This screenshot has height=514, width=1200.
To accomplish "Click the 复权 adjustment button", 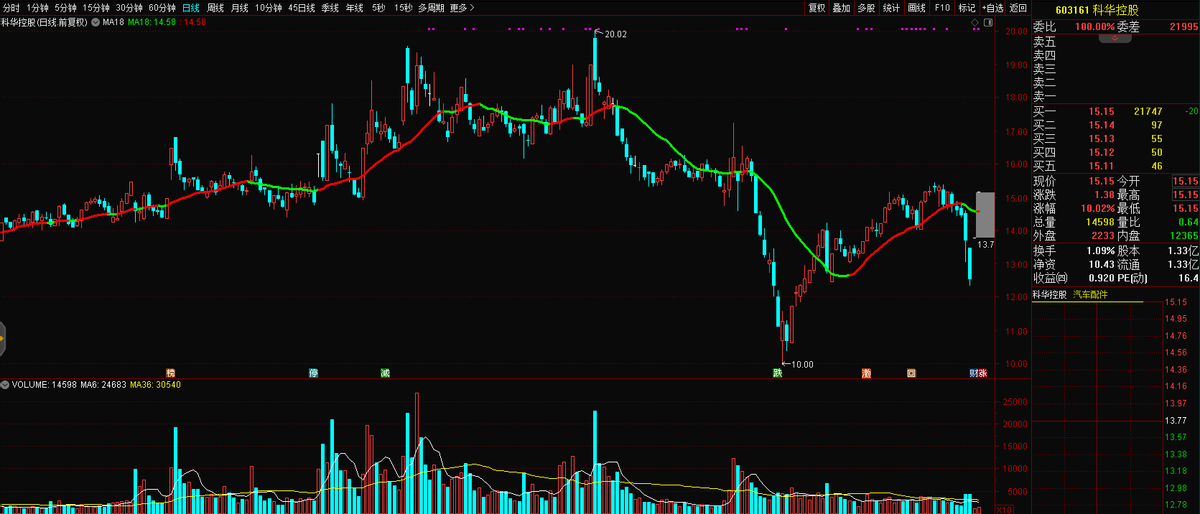I will 817,7.
